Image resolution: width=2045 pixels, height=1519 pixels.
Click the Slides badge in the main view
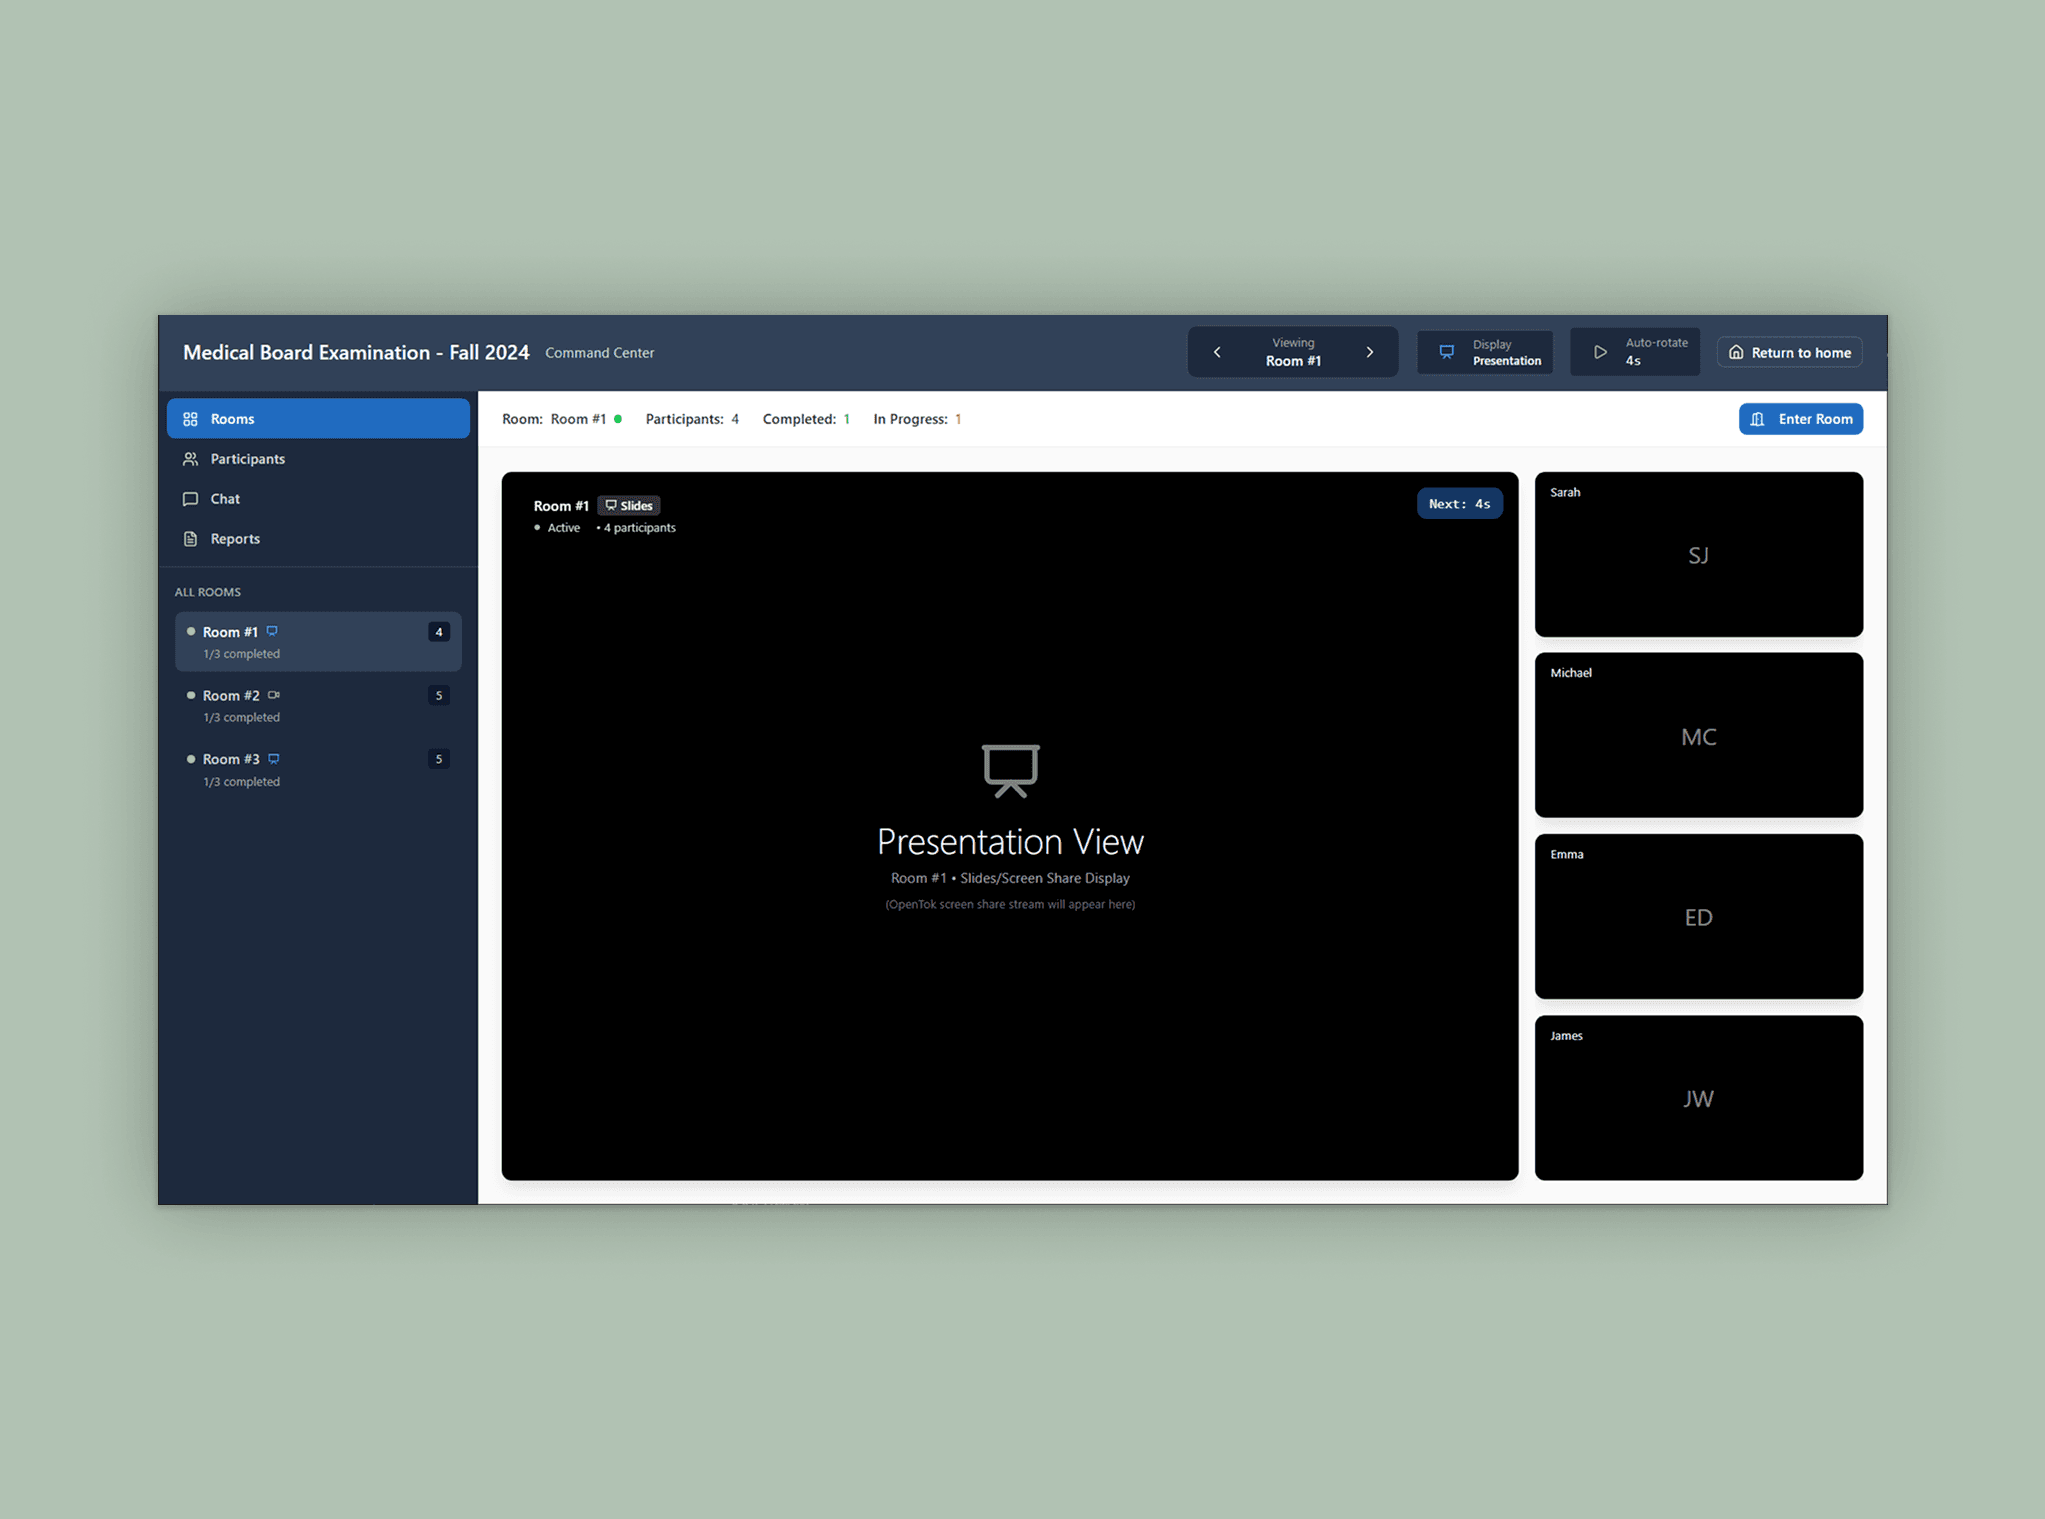[628, 505]
